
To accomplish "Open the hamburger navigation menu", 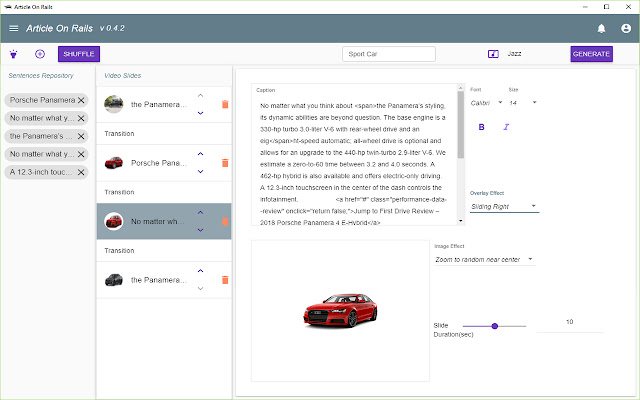I will tap(13, 28).
